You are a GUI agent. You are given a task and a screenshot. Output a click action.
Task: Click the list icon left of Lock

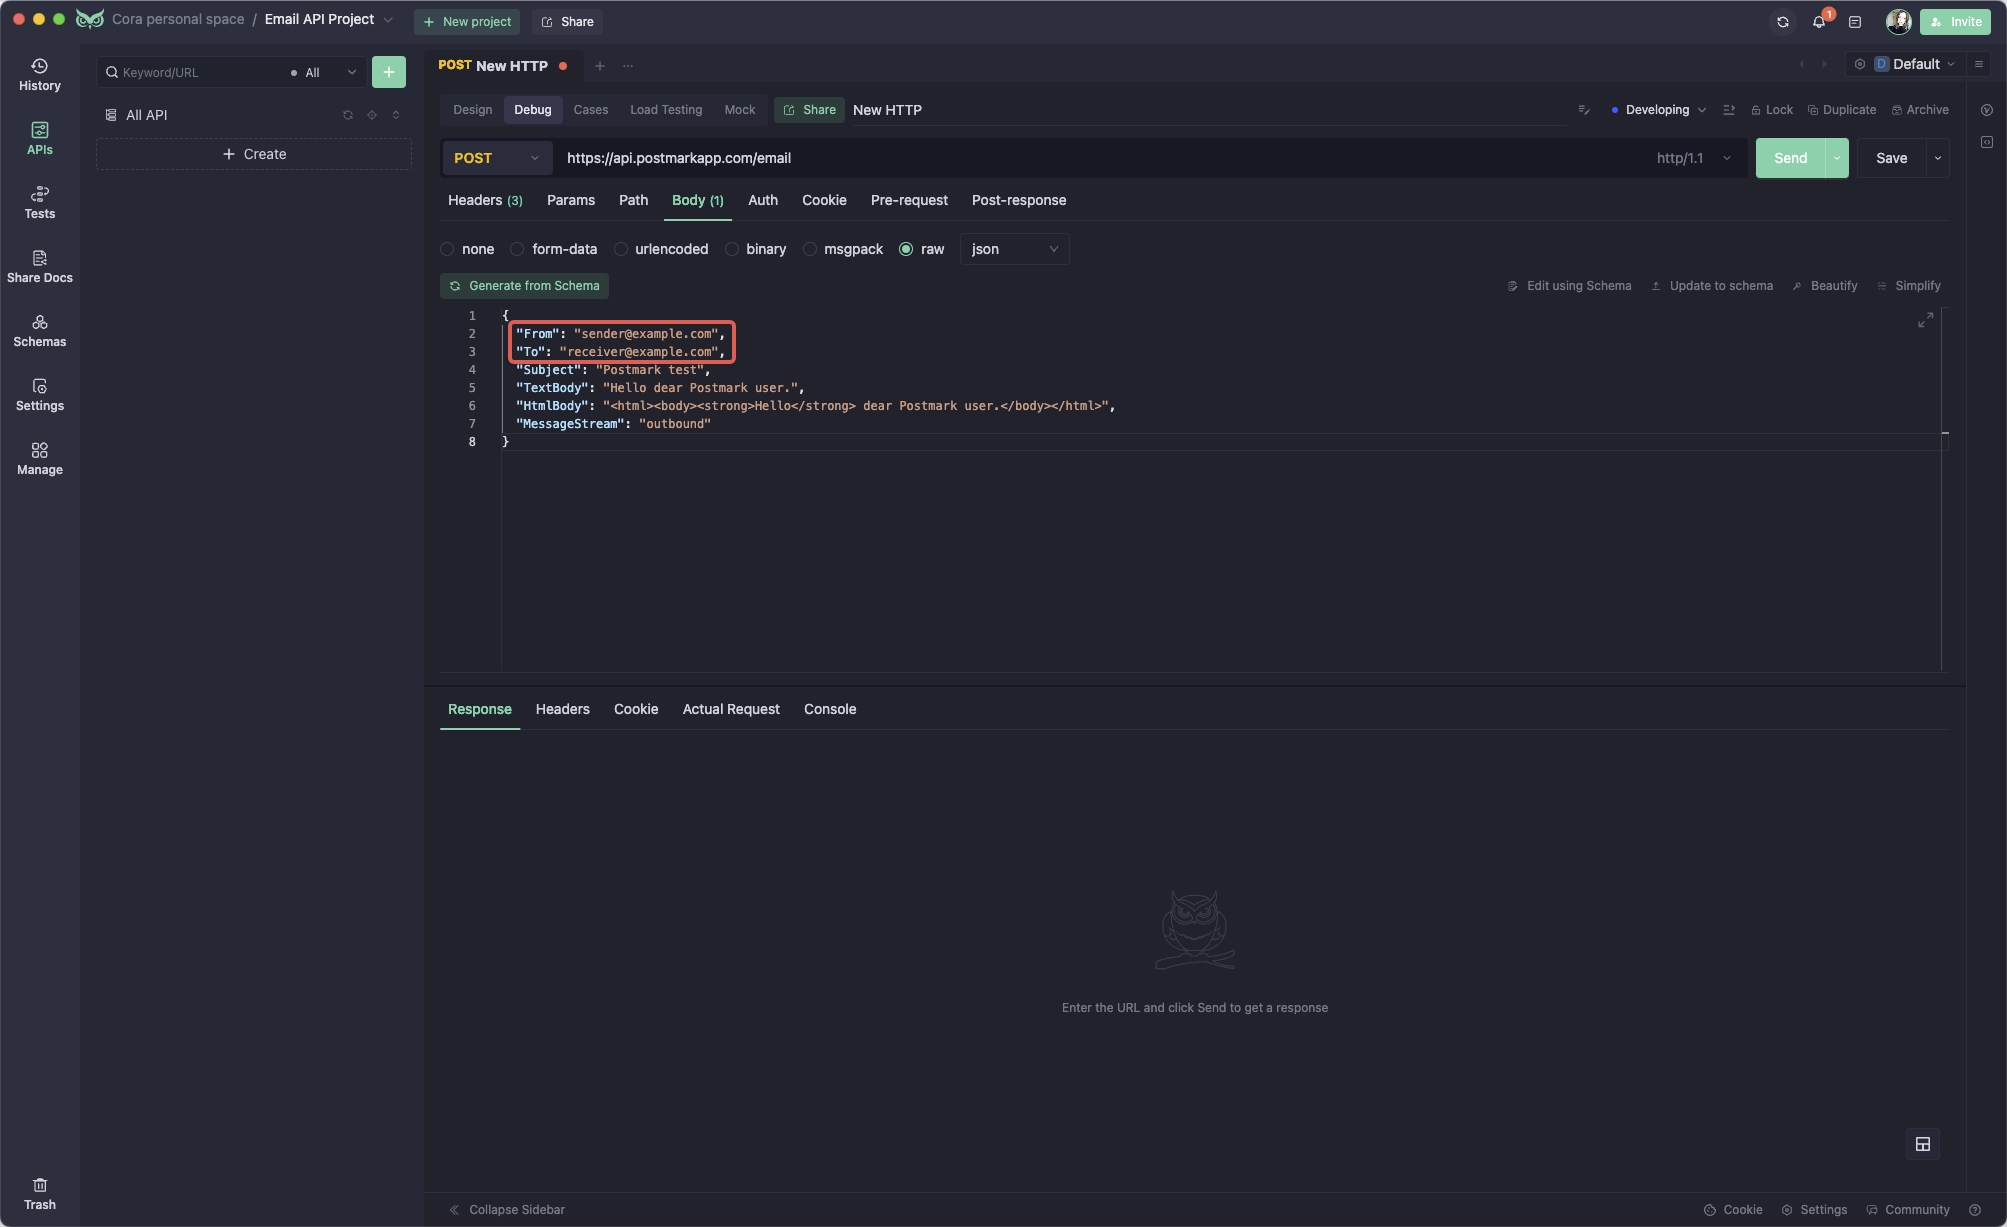tap(1729, 110)
